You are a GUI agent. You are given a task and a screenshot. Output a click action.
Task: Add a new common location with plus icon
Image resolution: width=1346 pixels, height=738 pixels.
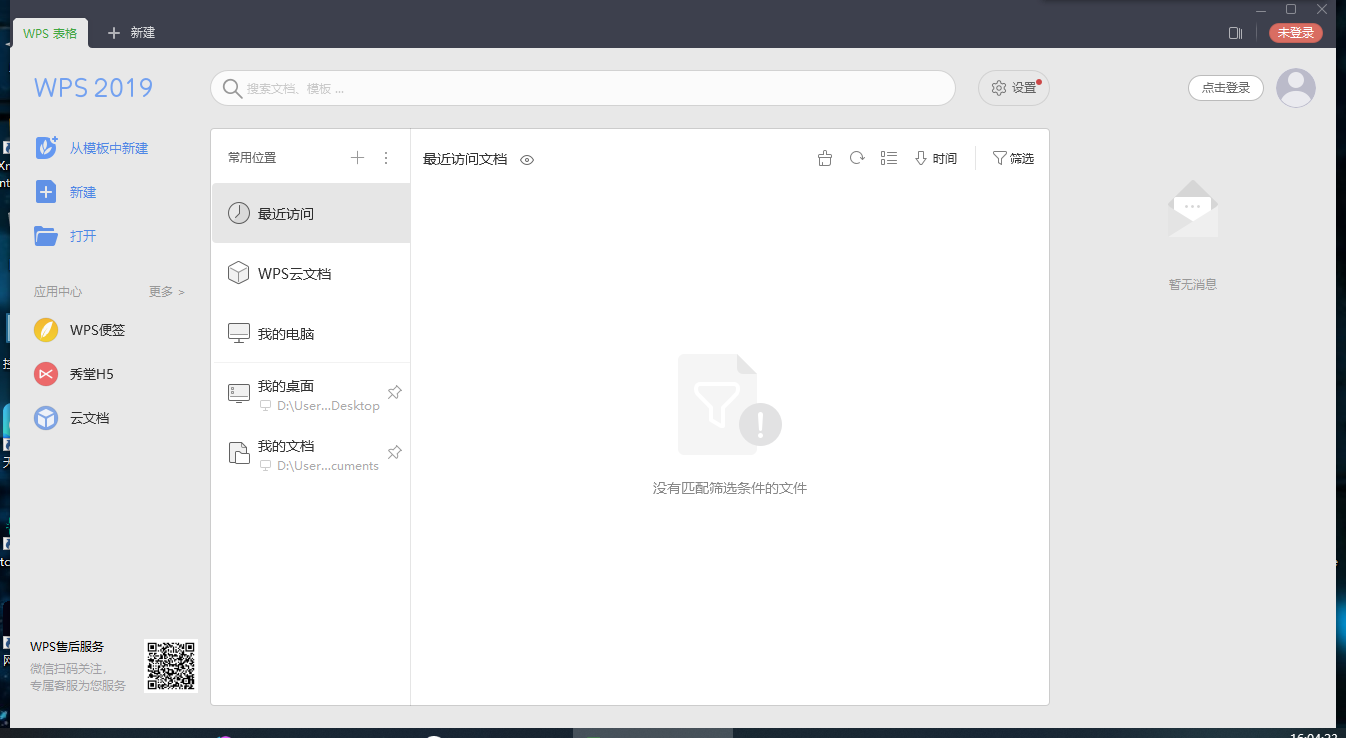tap(357, 158)
